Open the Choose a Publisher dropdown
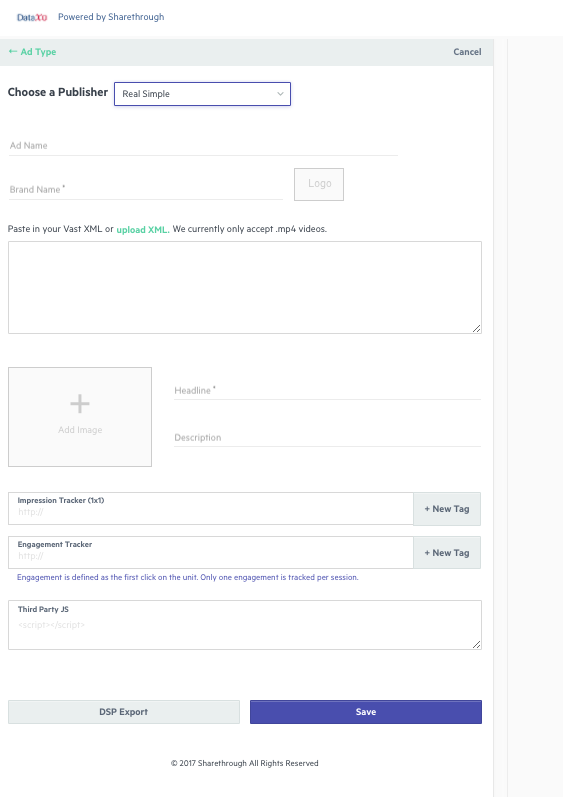Viewport: 563px width, 797px height. 202,94
